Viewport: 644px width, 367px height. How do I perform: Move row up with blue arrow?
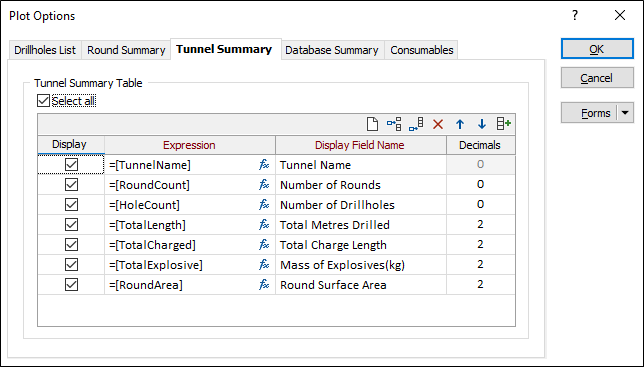pyautogui.click(x=460, y=124)
